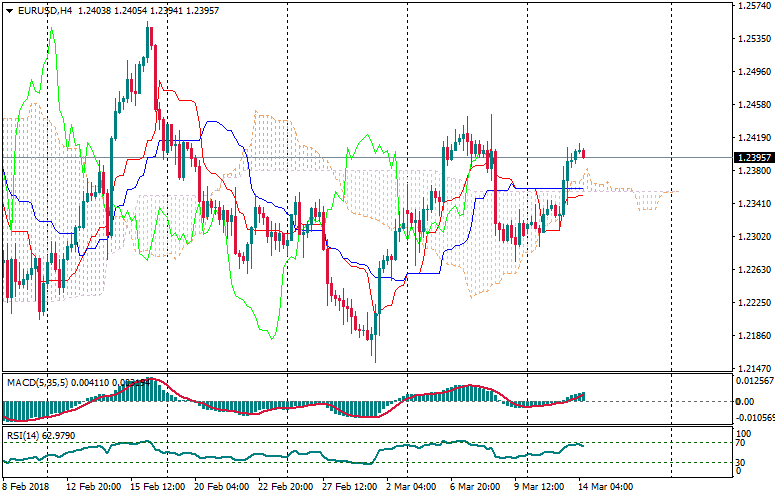The width and height of the screenshot is (775, 498).
Task: Click the 15 Feb 12:00 time label
Action: coord(153,487)
